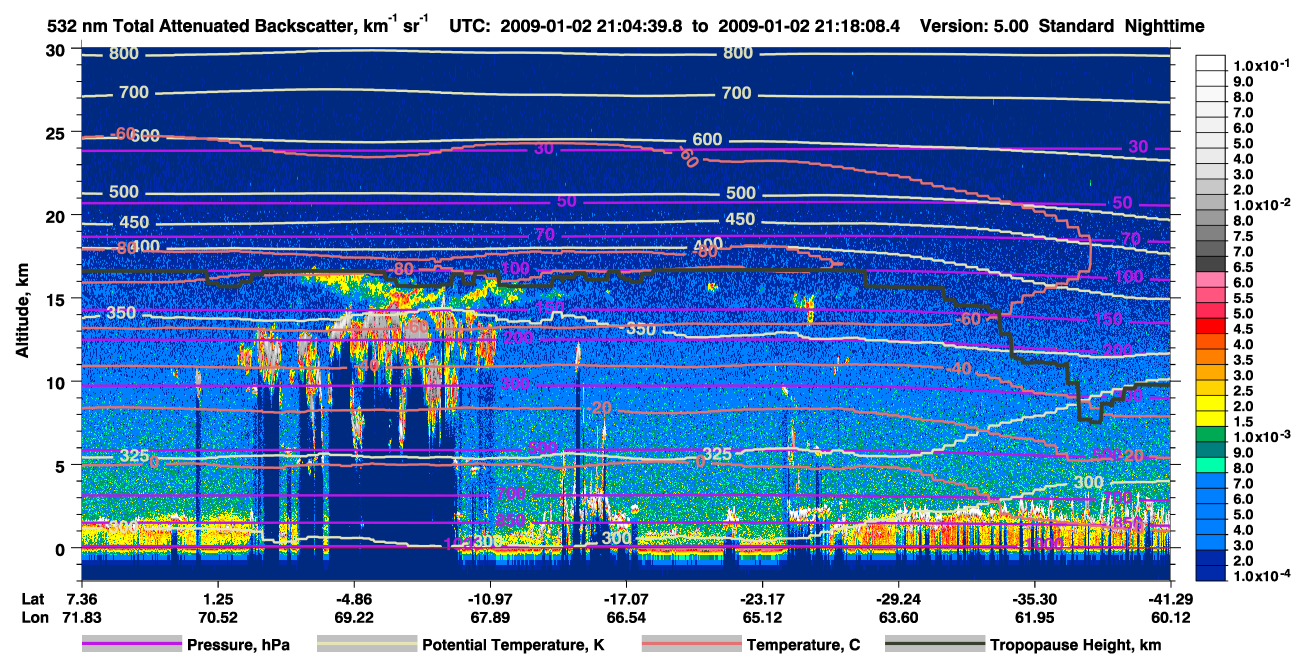Click the bright aqua colorbar swatch

1211,466
